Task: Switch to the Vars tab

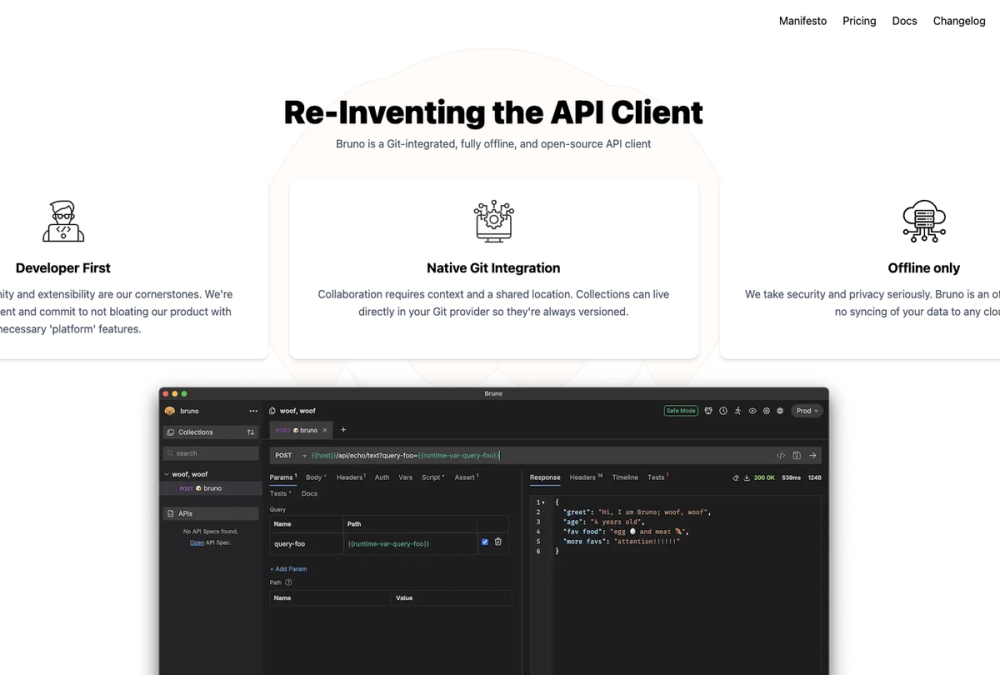Action: pyautogui.click(x=406, y=477)
